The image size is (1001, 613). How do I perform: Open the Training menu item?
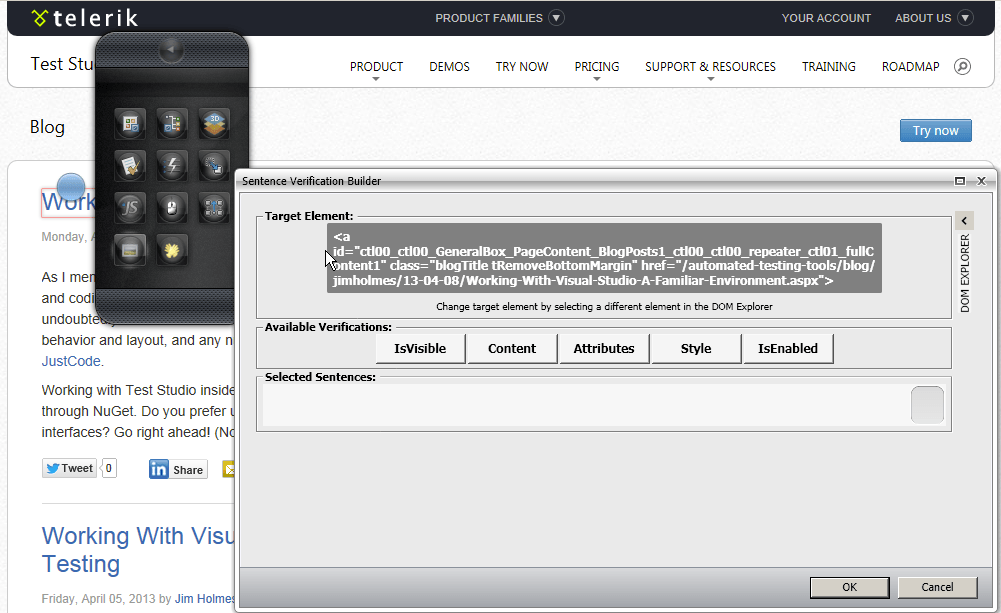pos(829,66)
